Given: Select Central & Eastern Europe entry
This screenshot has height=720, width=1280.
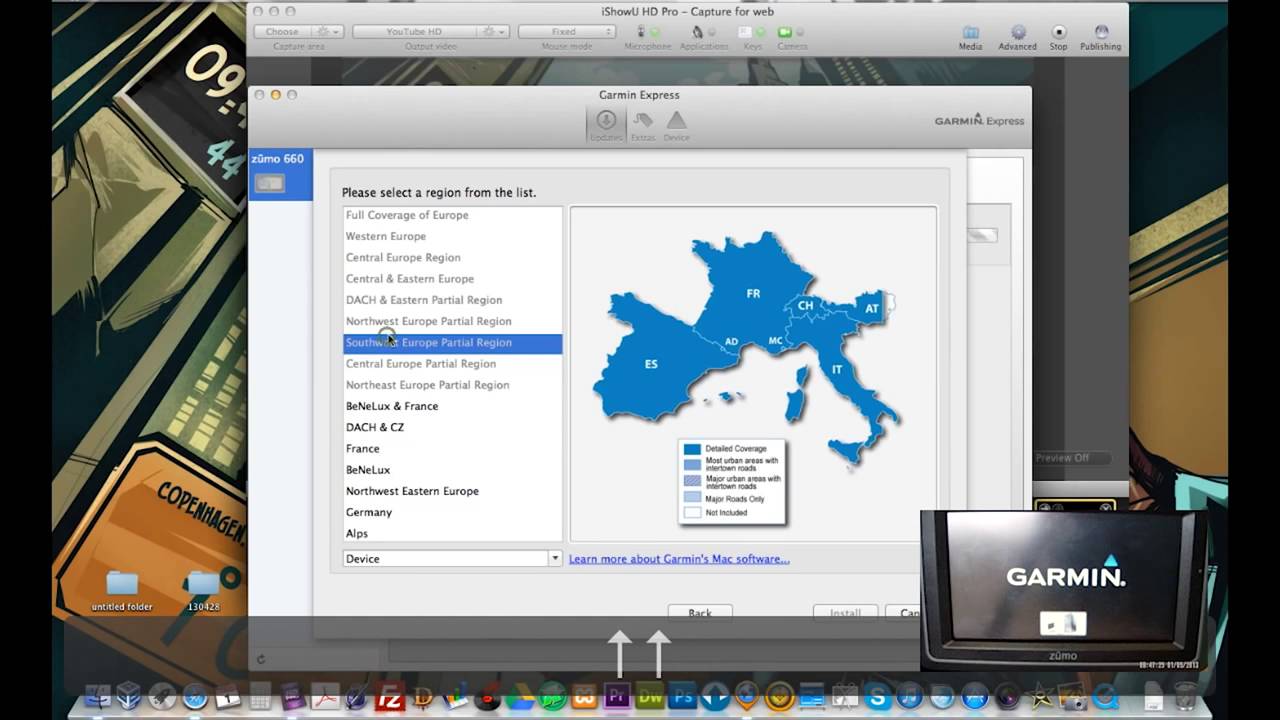Looking at the screenshot, I should (x=452, y=278).
